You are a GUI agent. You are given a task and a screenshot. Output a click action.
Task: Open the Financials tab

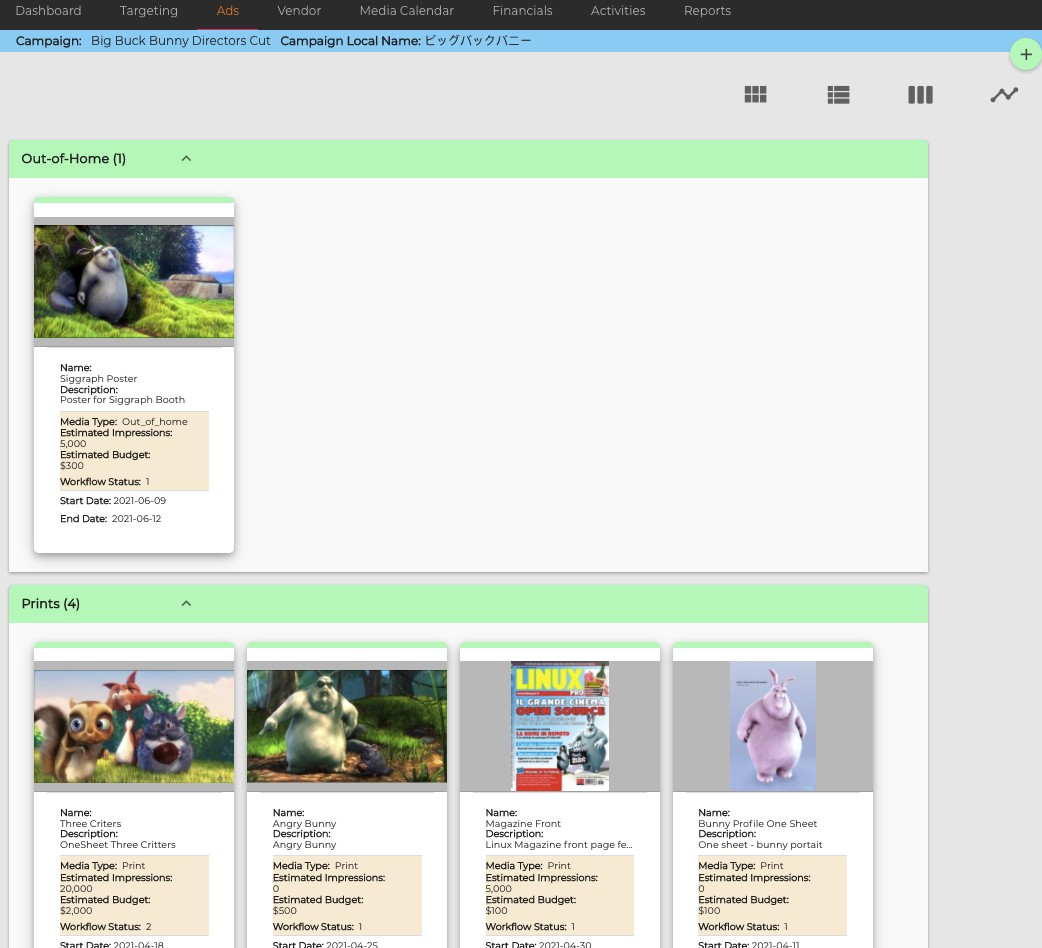pos(522,11)
